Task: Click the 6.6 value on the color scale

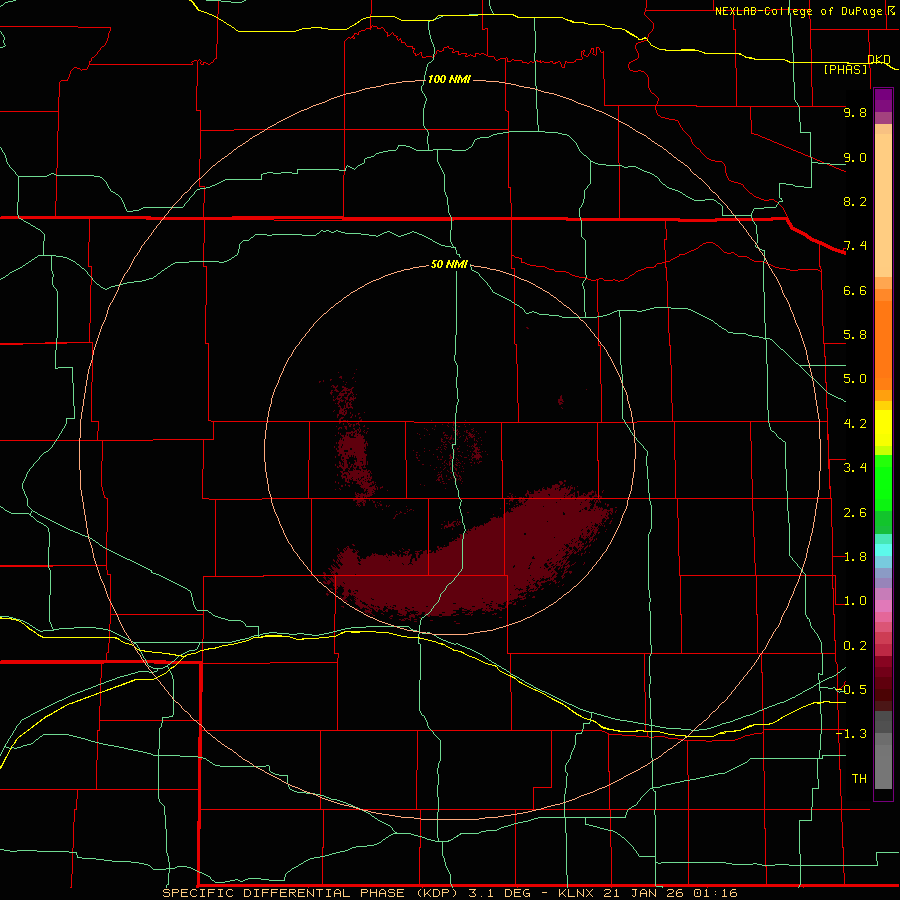Action: [855, 290]
